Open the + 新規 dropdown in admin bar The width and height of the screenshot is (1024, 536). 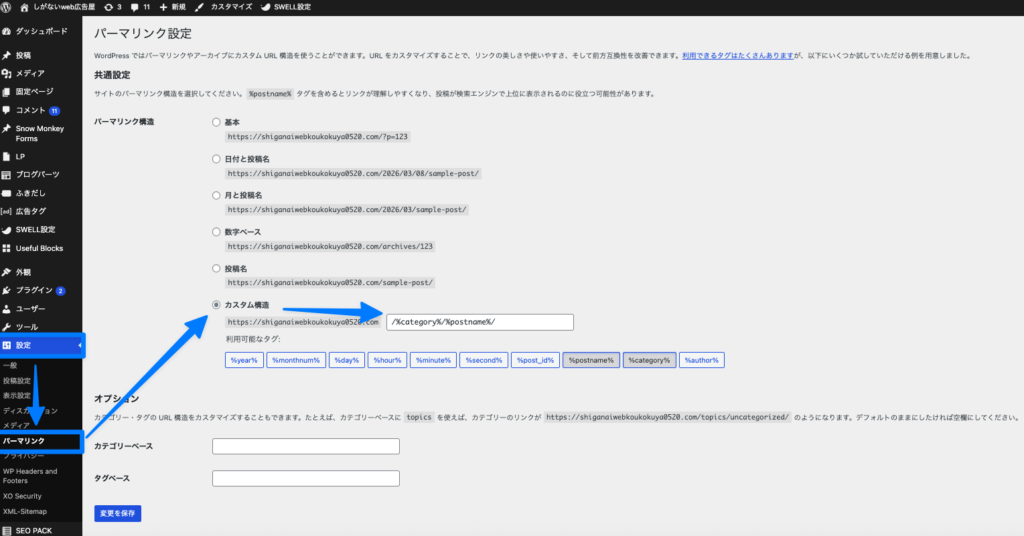click(172, 6)
